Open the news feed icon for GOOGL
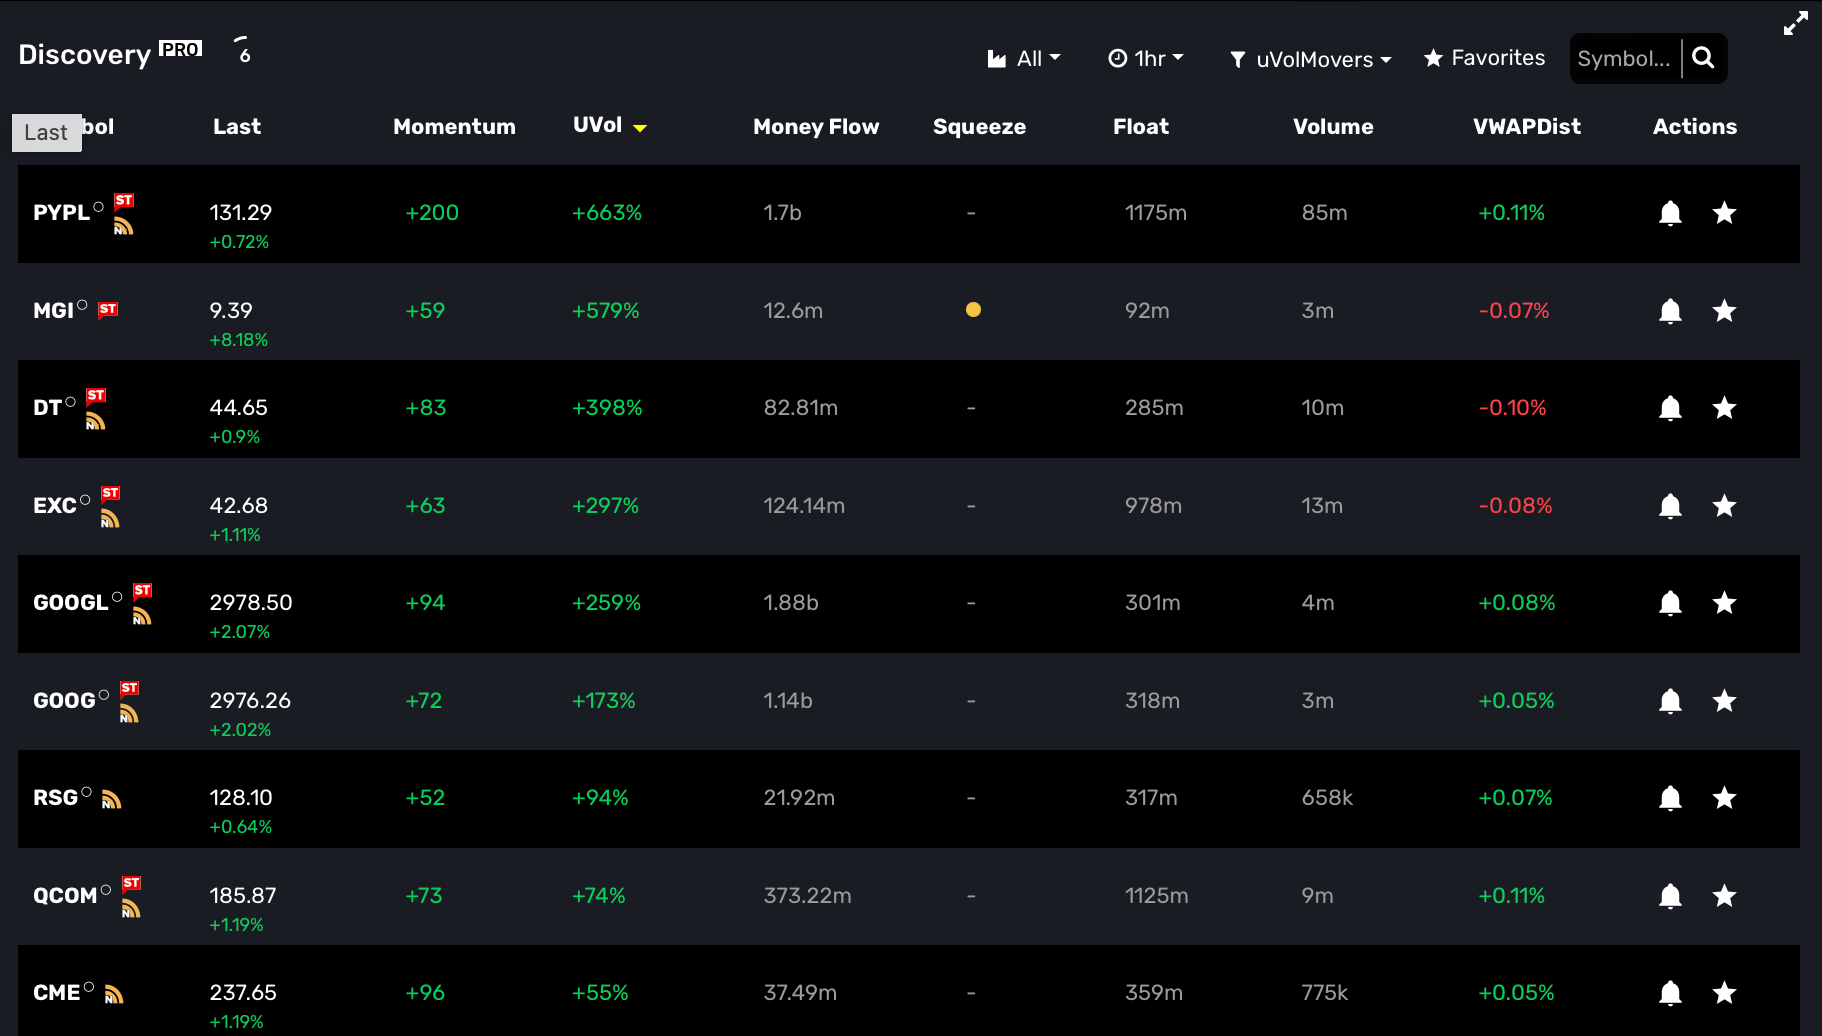This screenshot has height=1036, width=1822. click(x=142, y=616)
